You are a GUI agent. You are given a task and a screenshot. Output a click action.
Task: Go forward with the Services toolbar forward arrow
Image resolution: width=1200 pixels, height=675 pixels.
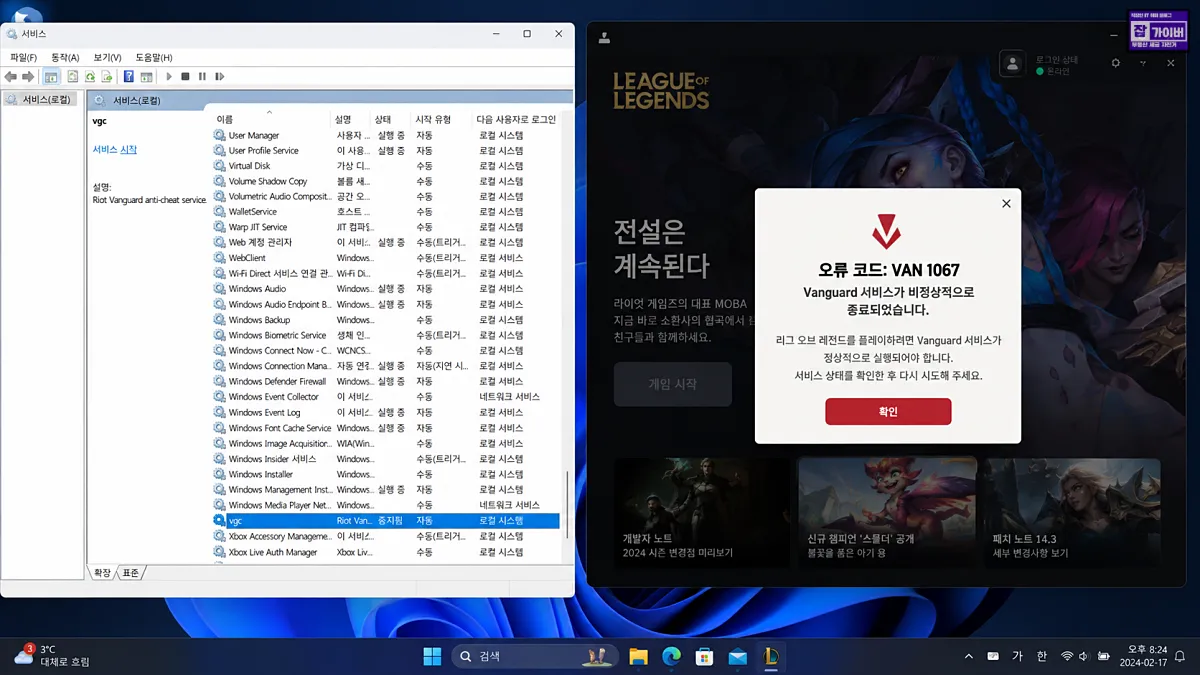(x=28, y=77)
